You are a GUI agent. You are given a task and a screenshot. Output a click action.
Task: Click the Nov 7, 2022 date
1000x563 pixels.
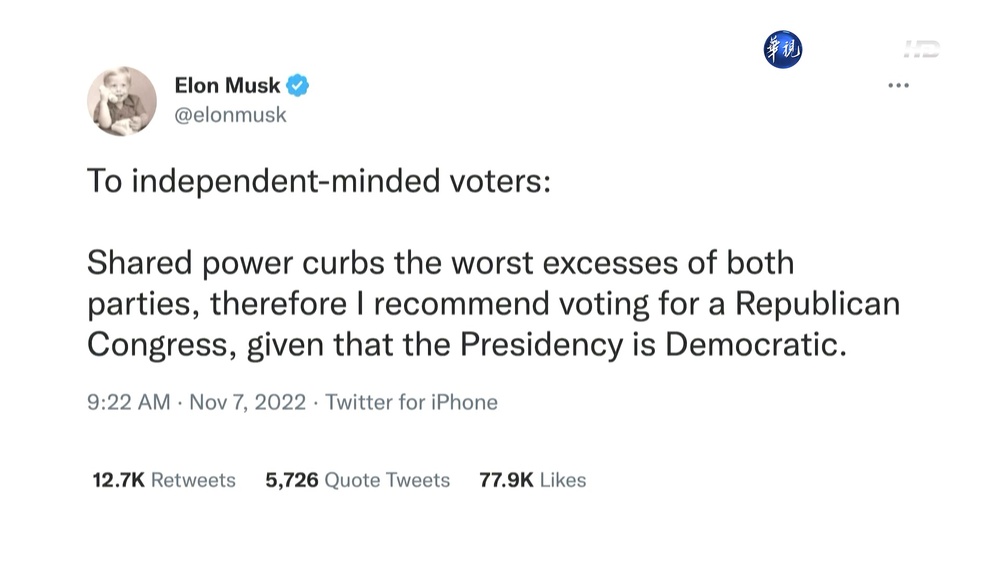pyautogui.click(x=245, y=402)
